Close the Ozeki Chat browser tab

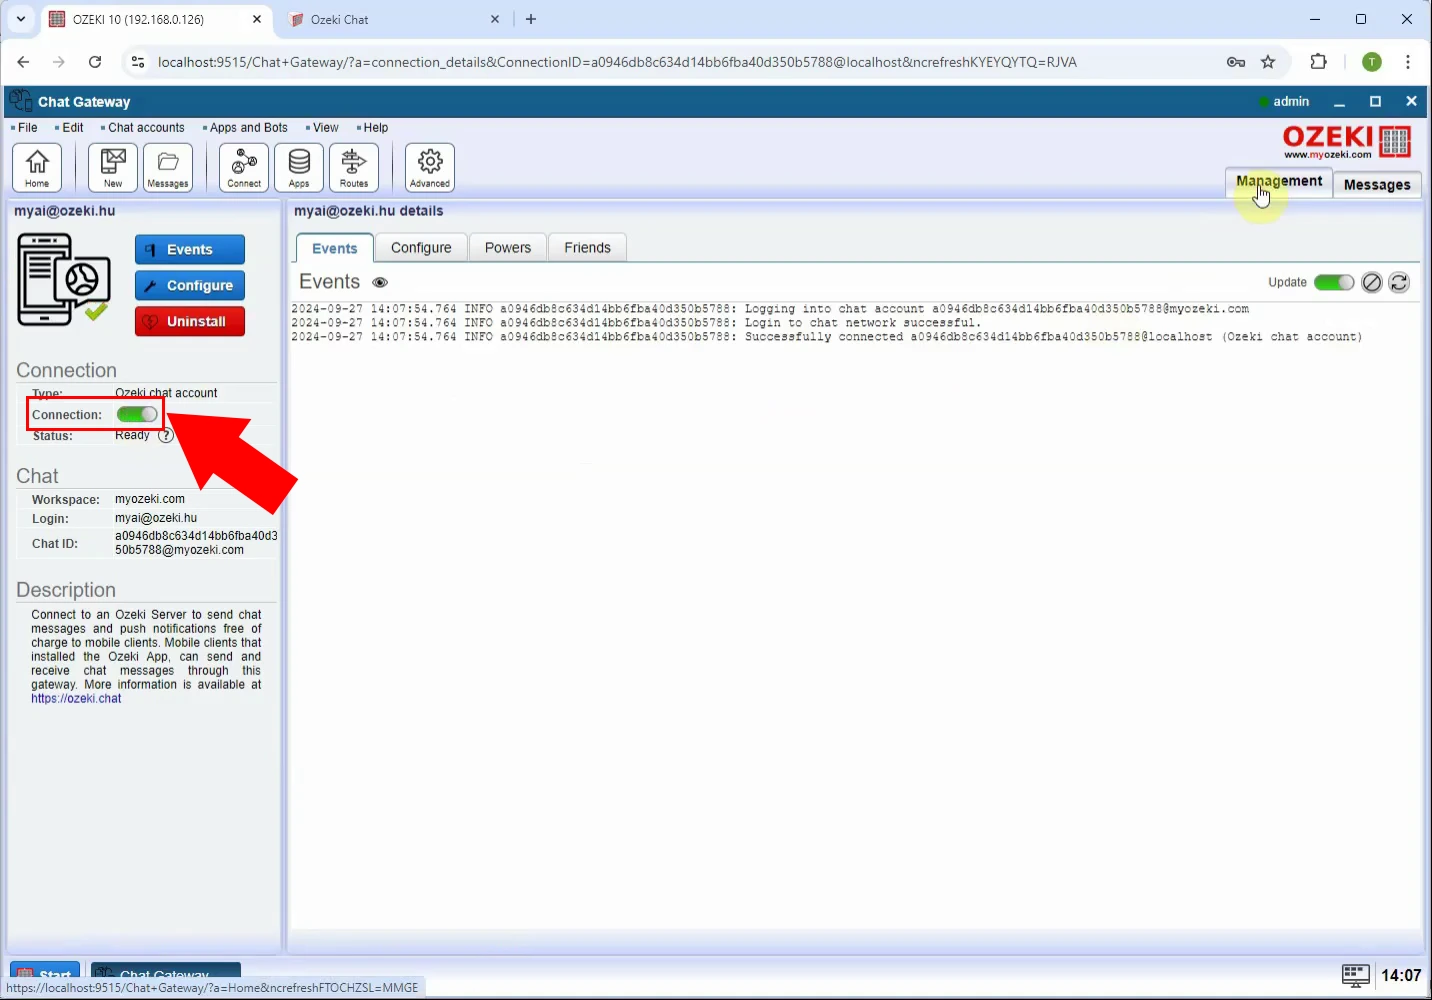pos(495,19)
